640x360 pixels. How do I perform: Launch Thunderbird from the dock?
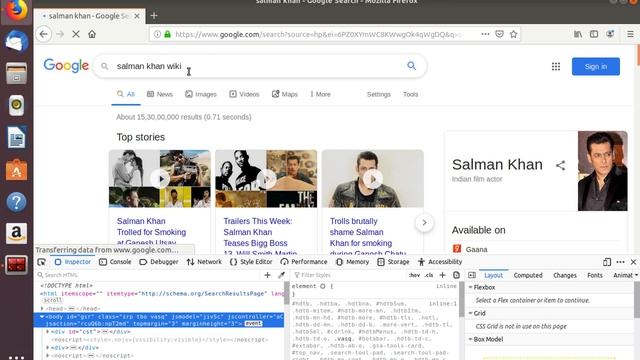[16, 42]
